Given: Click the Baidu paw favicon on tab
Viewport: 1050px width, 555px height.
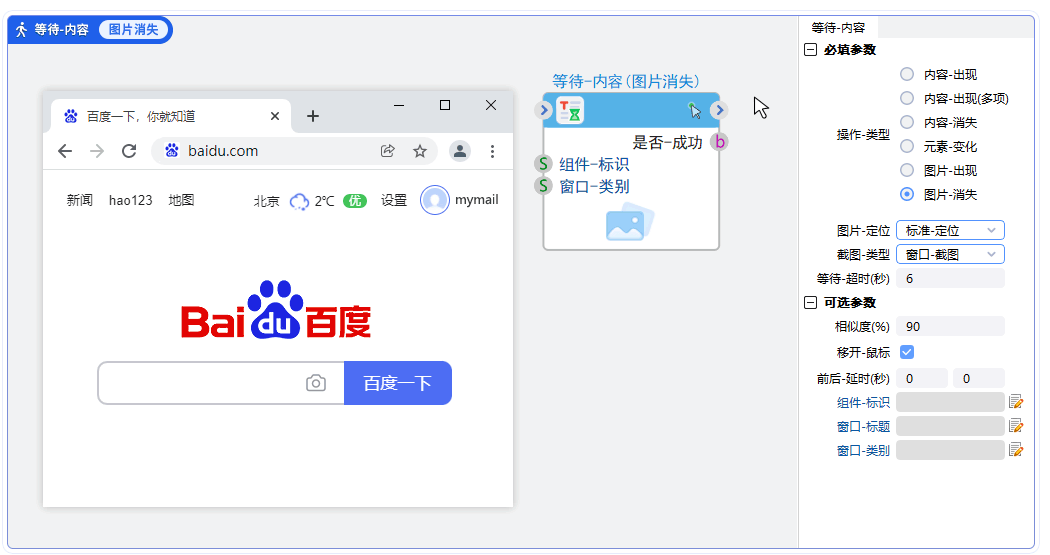Looking at the screenshot, I should 70,116.
